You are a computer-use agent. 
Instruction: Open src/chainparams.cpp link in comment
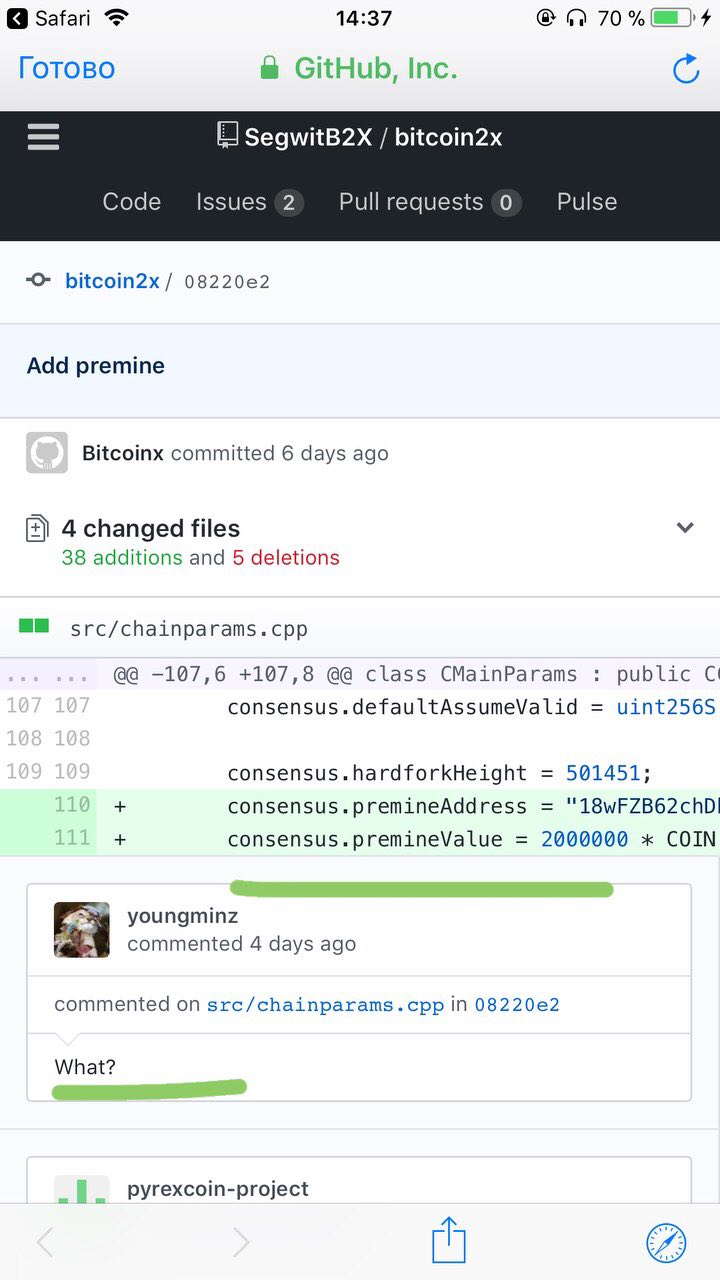[325, 1005]
